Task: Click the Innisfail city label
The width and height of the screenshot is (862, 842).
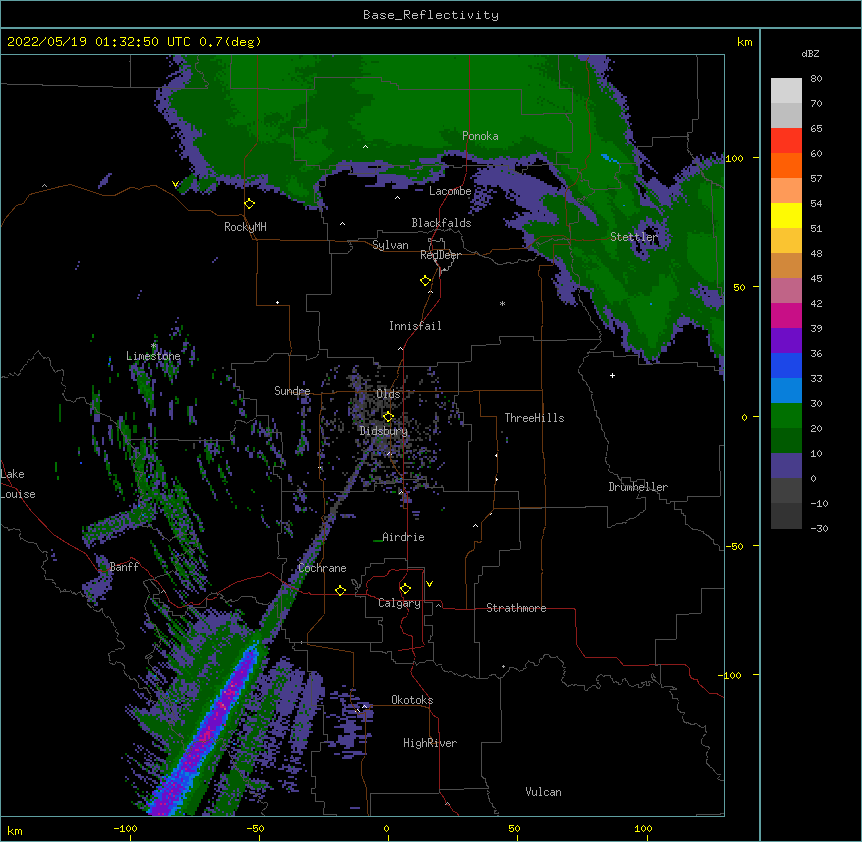Action: [415, 326]
